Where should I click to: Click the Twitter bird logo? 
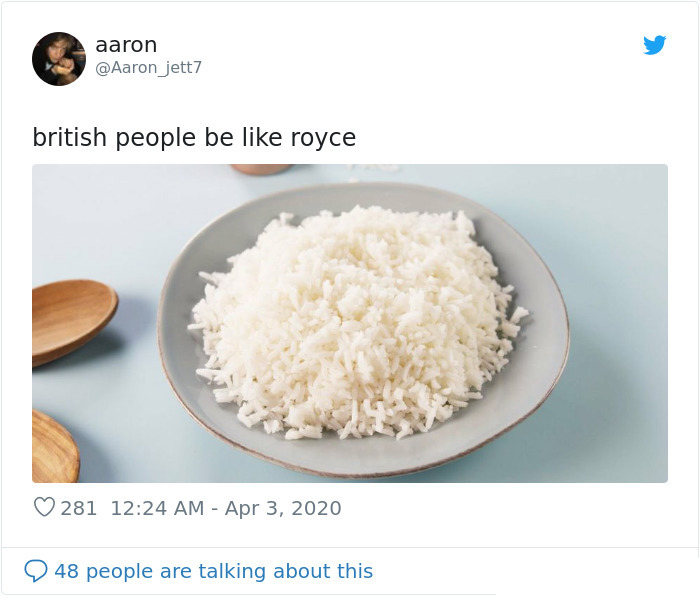coord(654,45)
